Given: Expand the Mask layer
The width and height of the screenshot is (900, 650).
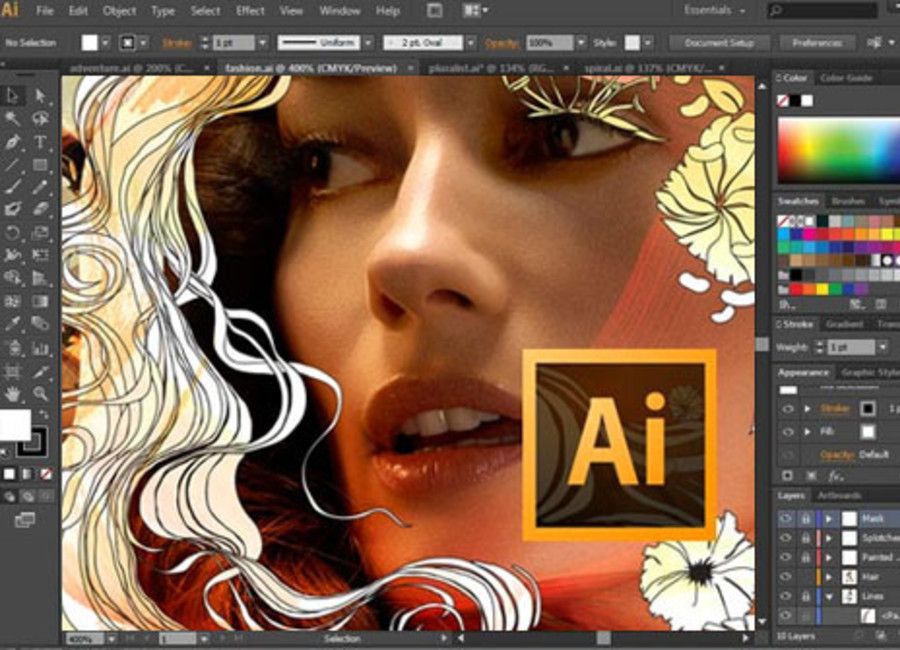Looking at the screenshot, I should (x=829, y=519).
